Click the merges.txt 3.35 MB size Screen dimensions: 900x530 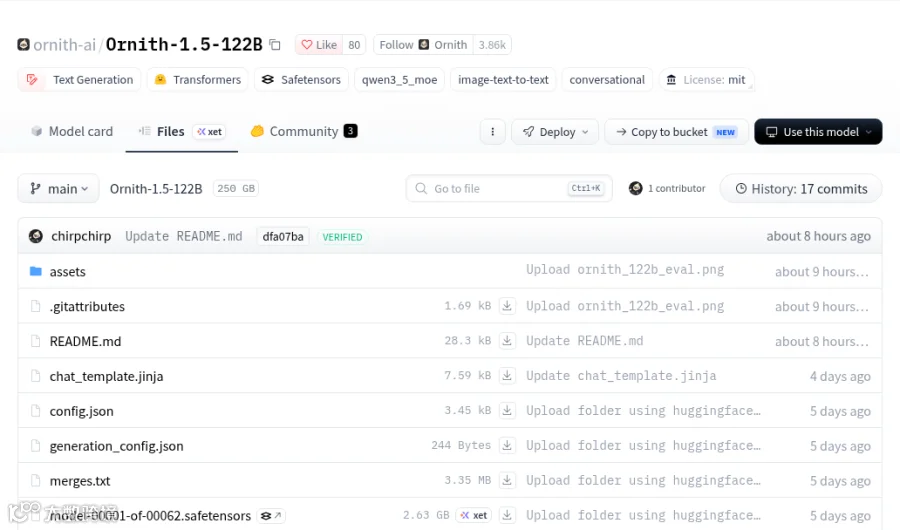(x=468, y=480)
